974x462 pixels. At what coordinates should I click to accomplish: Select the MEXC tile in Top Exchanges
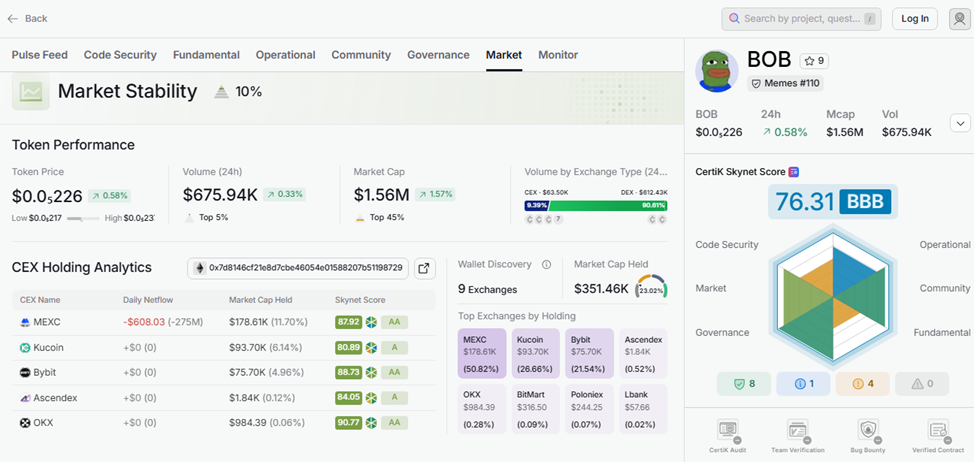(x=483, y=354)
